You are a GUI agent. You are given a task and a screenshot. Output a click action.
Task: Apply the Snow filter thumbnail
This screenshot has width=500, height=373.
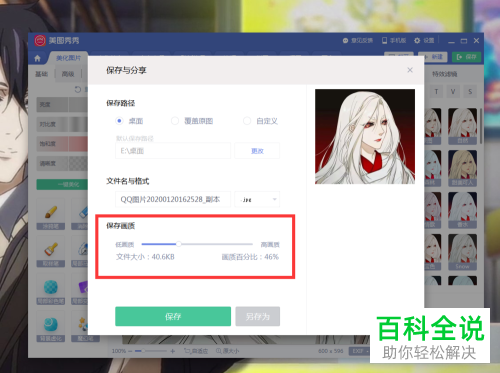(463, 252)
